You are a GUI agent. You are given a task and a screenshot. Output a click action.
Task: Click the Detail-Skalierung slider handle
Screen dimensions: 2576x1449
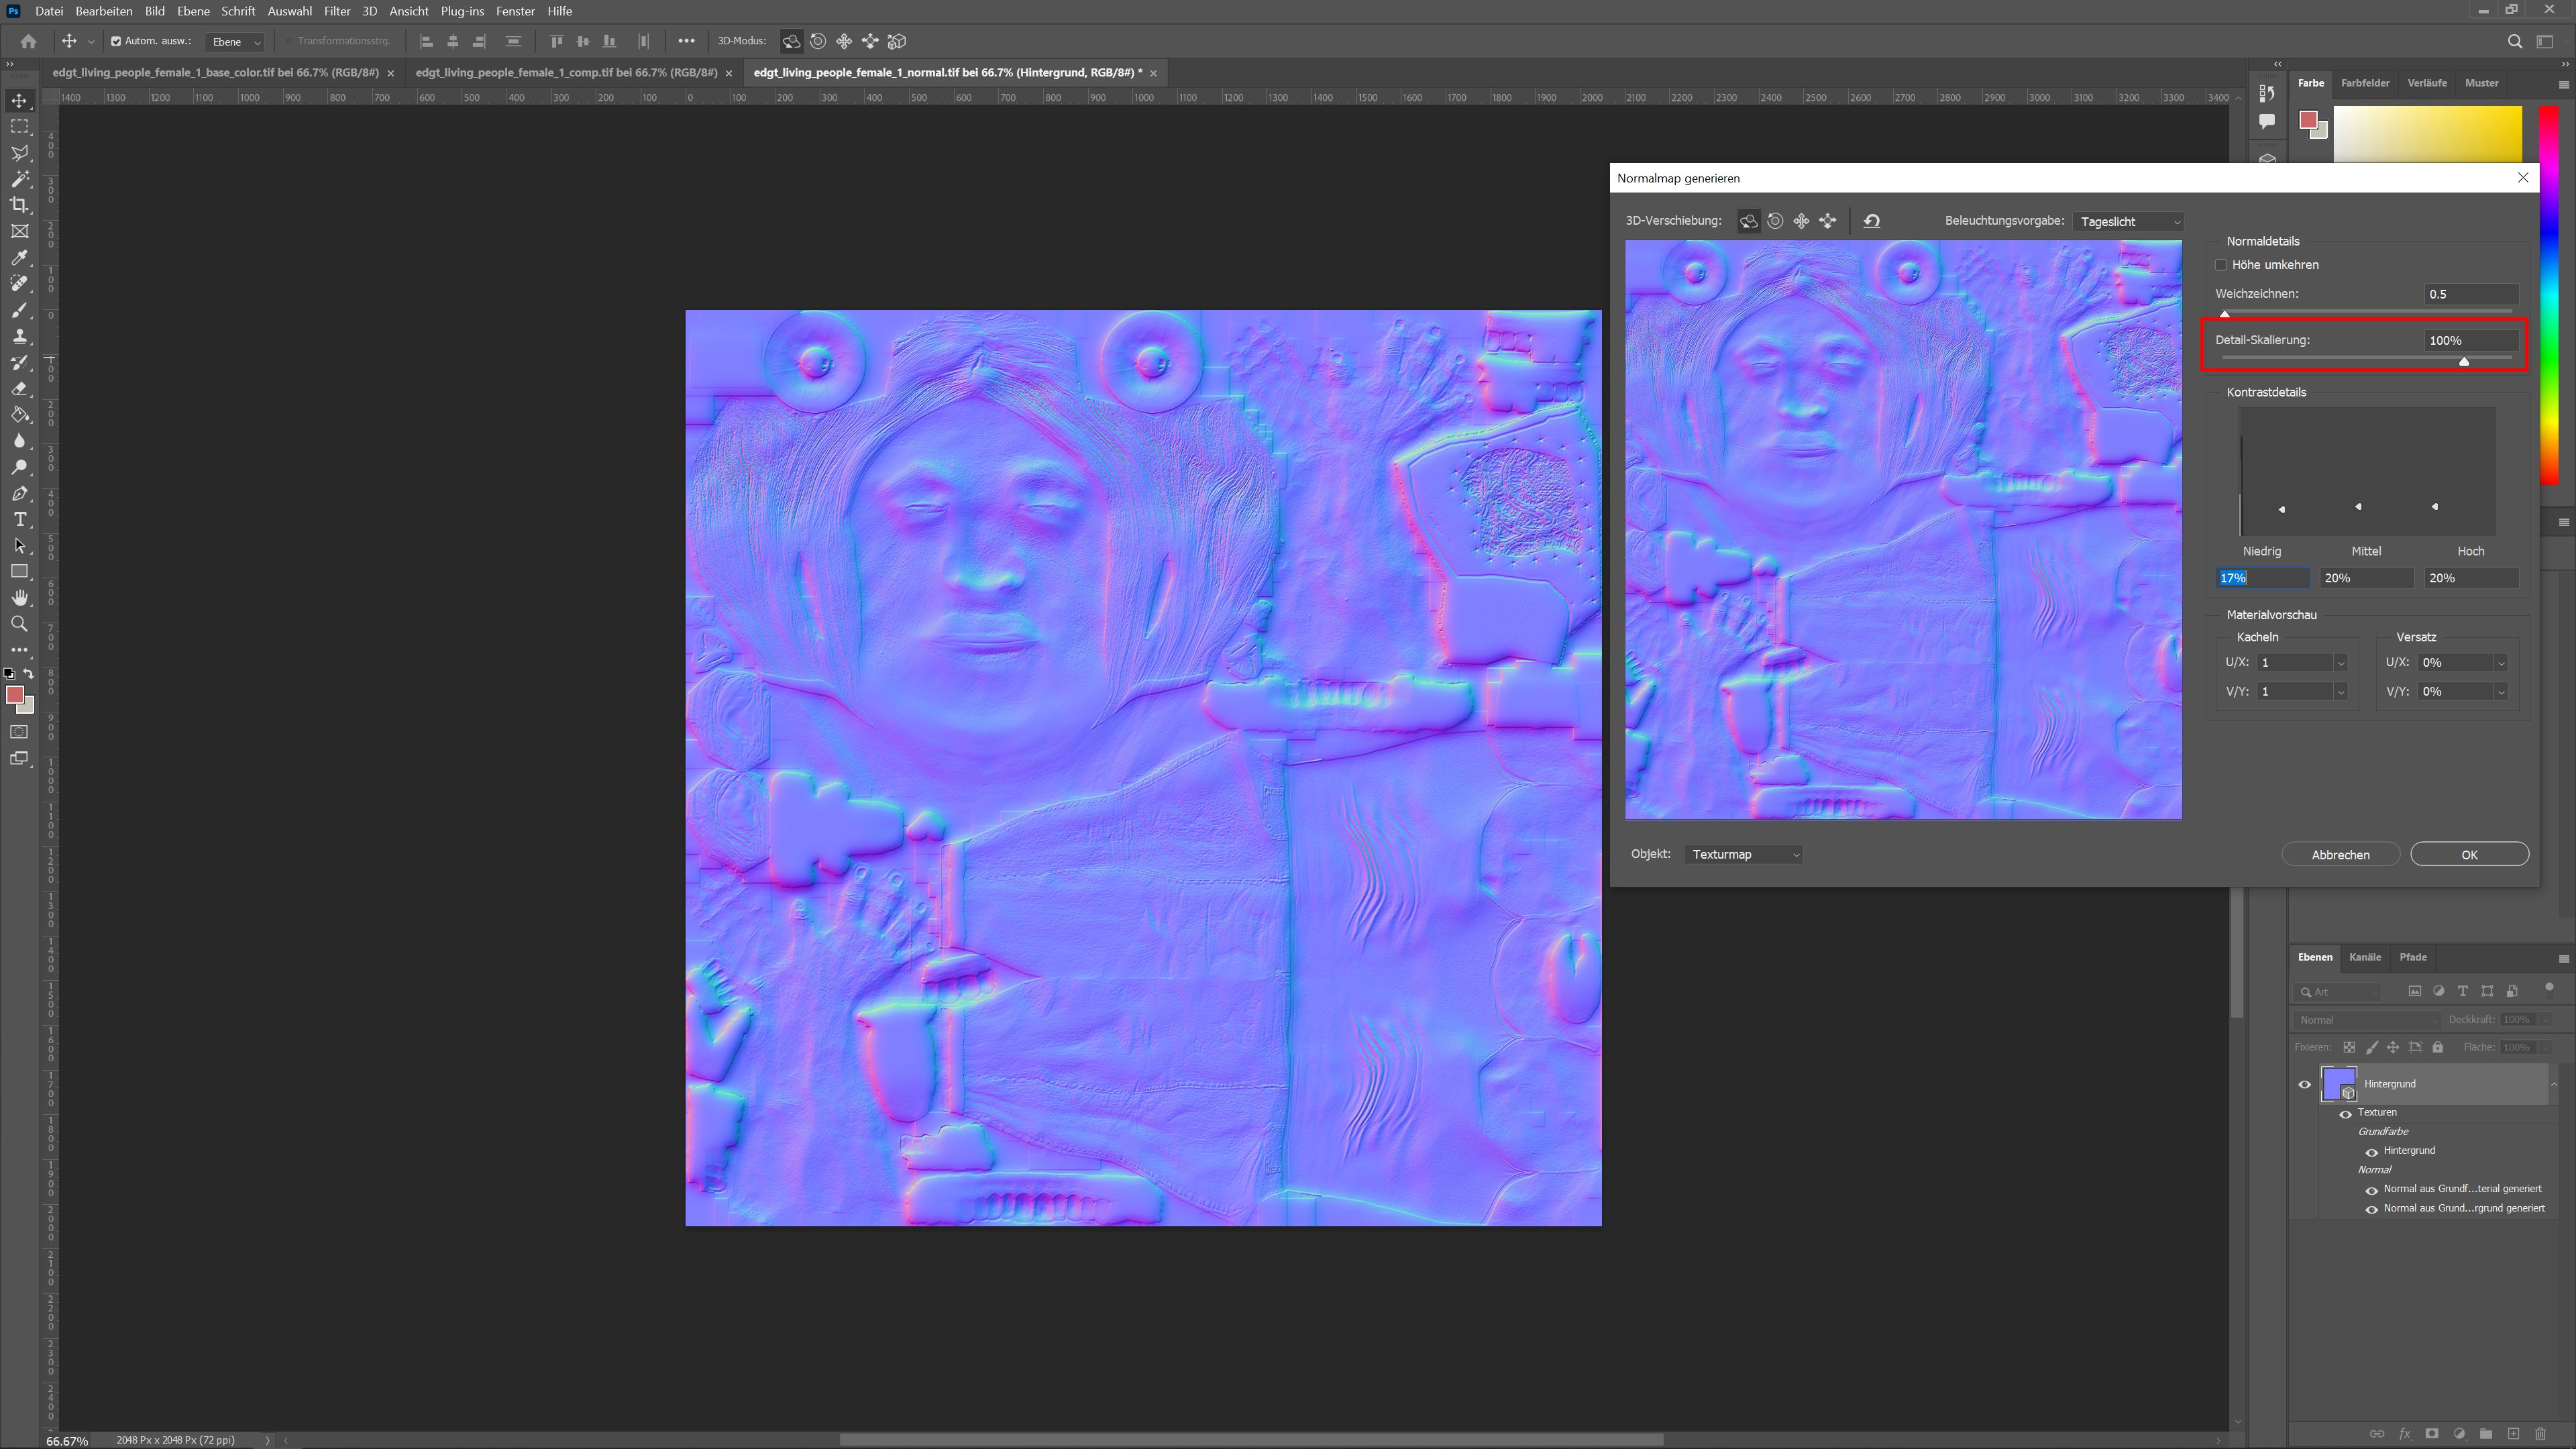coord(2464,361)
